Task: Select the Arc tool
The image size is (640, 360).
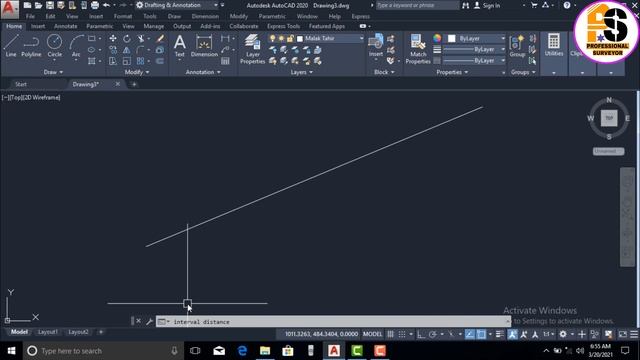Action: [x=76, y=45]
